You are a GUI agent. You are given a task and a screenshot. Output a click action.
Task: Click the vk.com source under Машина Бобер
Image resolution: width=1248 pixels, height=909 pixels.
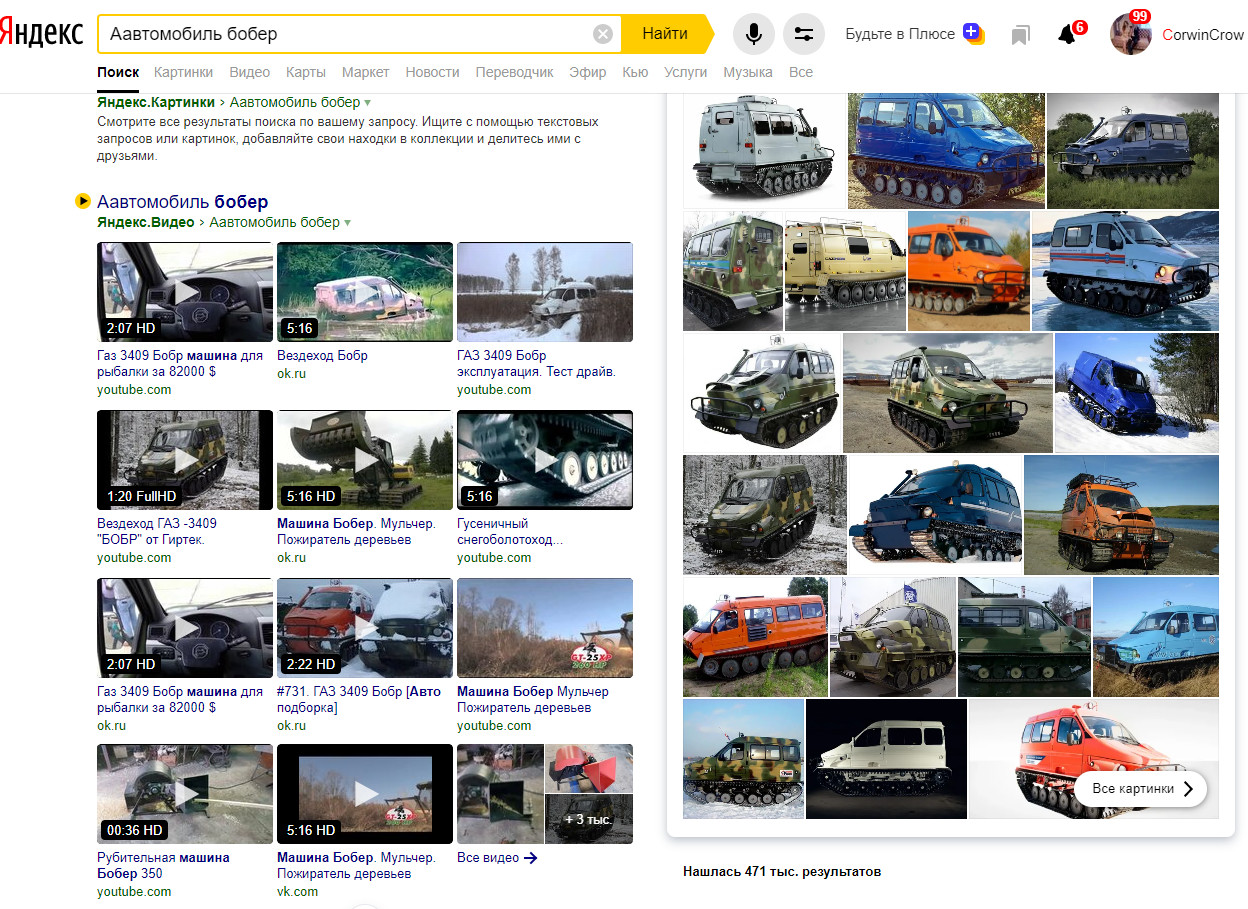click(x=297, y=891)
